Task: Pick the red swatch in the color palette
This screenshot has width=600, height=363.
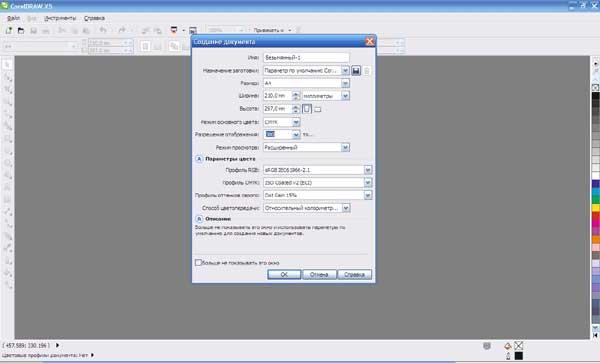Action: tap(596, 216)
